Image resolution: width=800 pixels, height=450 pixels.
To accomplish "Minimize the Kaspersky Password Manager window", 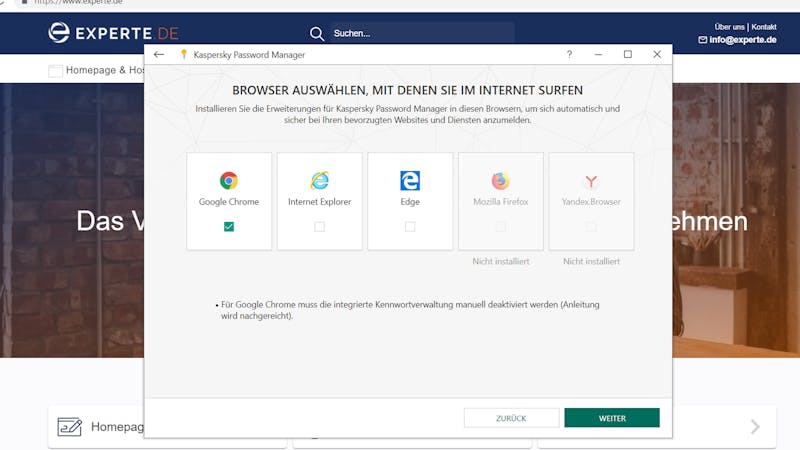I will pyautogui.click(x=598, y=54).
